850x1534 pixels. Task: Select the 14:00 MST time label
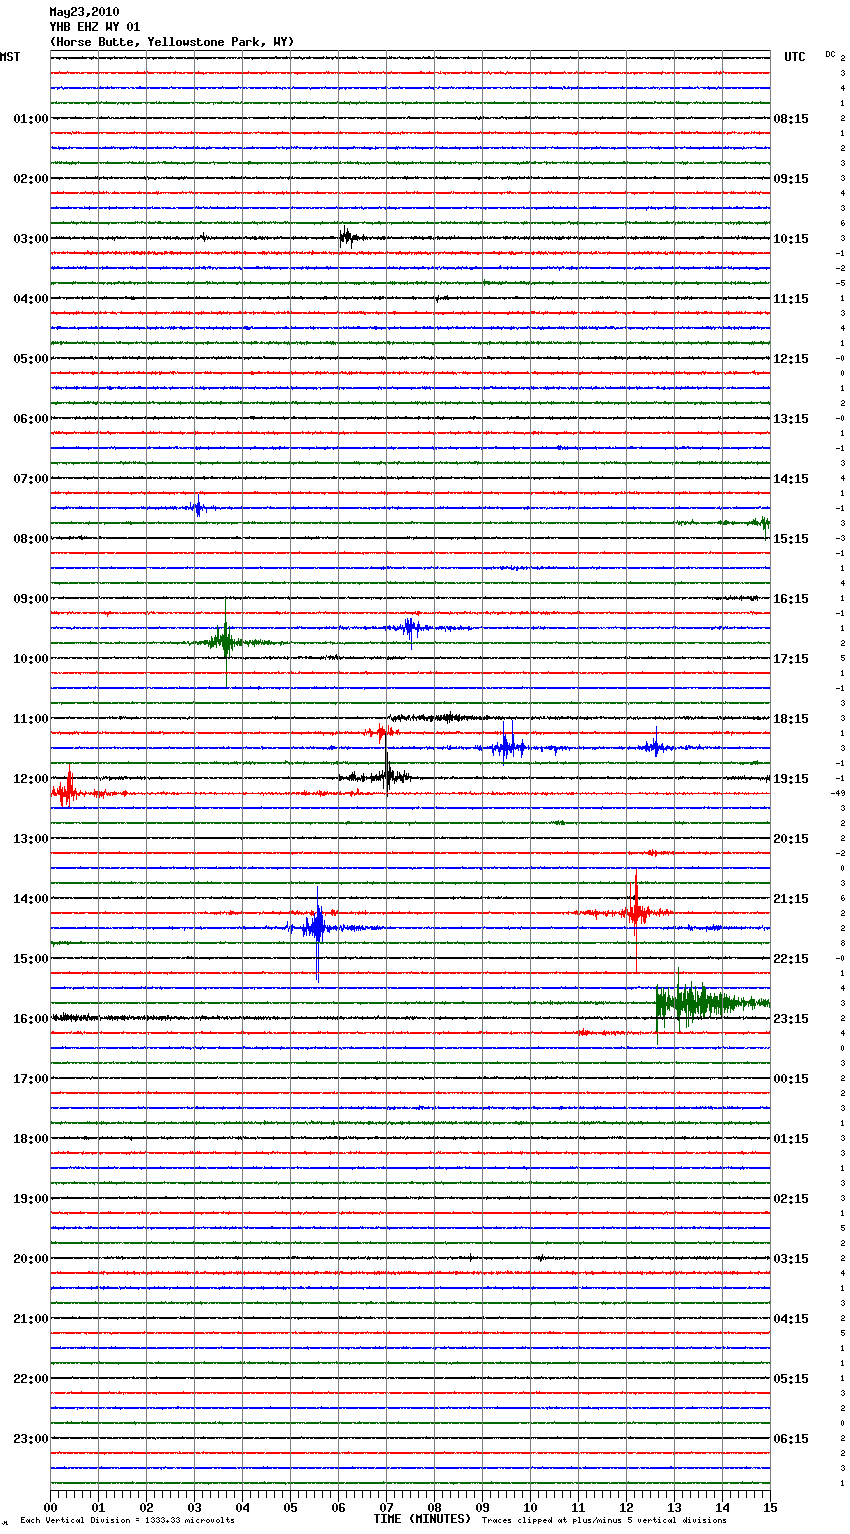click(x=31, y=899)
